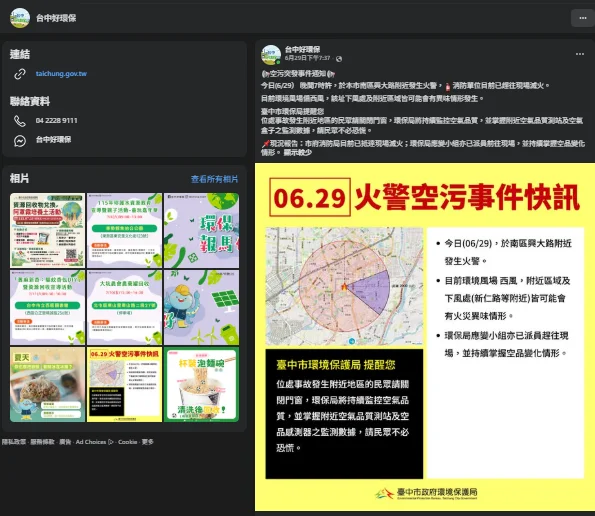Open the 夏天 food photo thumbnail

[47, 384]
